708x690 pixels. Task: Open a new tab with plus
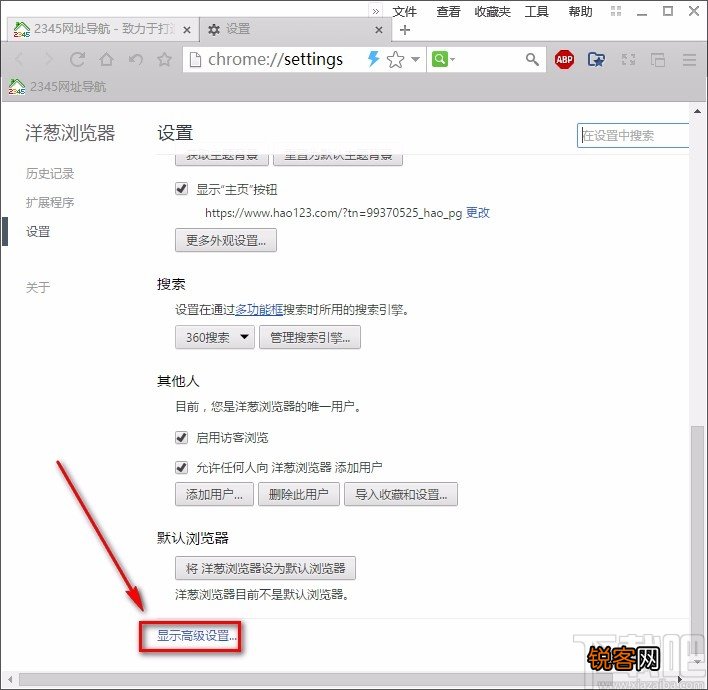[405, 30]
